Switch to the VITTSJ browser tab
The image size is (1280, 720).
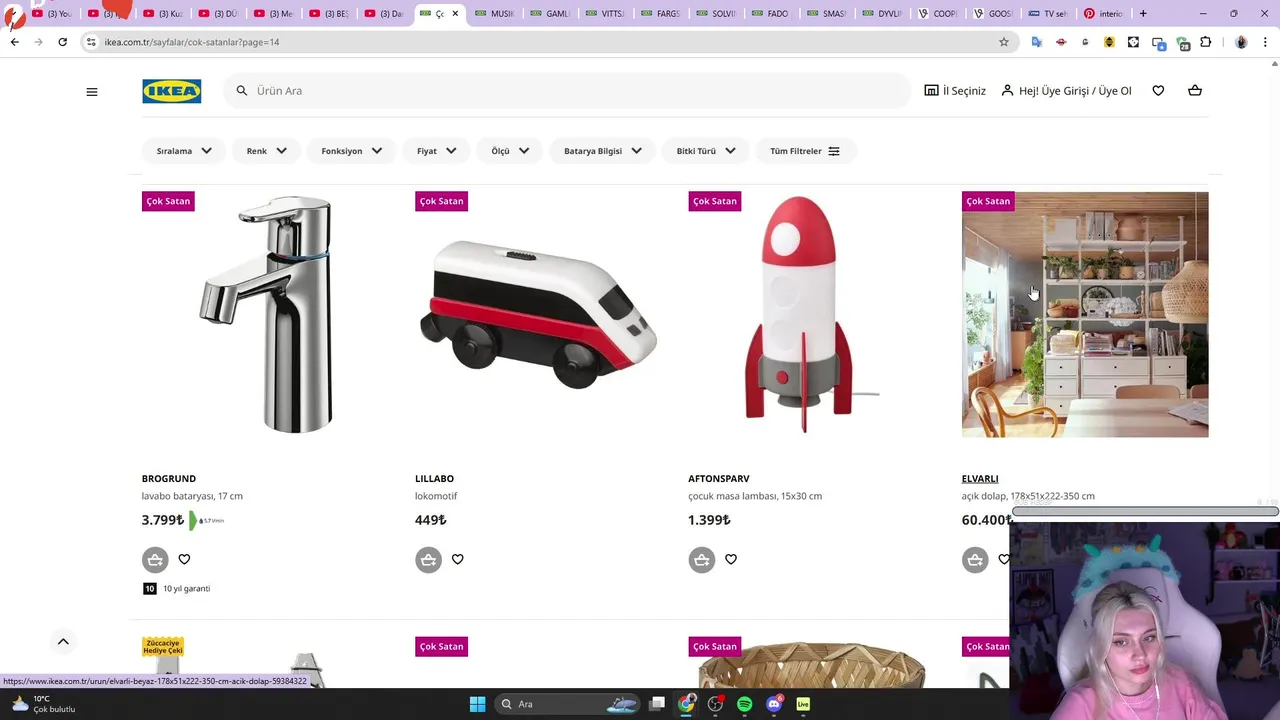coord(605,13)
